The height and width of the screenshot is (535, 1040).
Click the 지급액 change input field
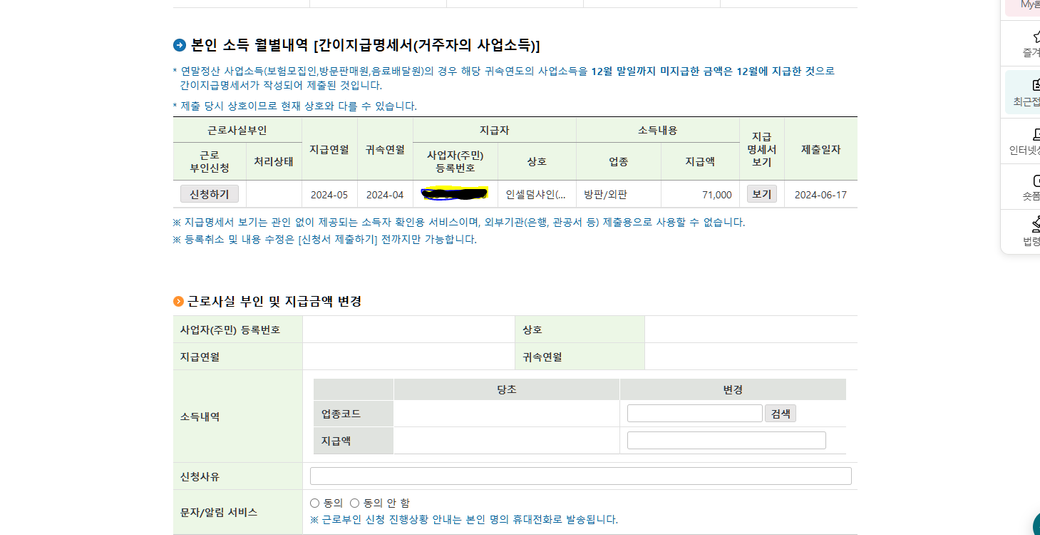(726, 440)
